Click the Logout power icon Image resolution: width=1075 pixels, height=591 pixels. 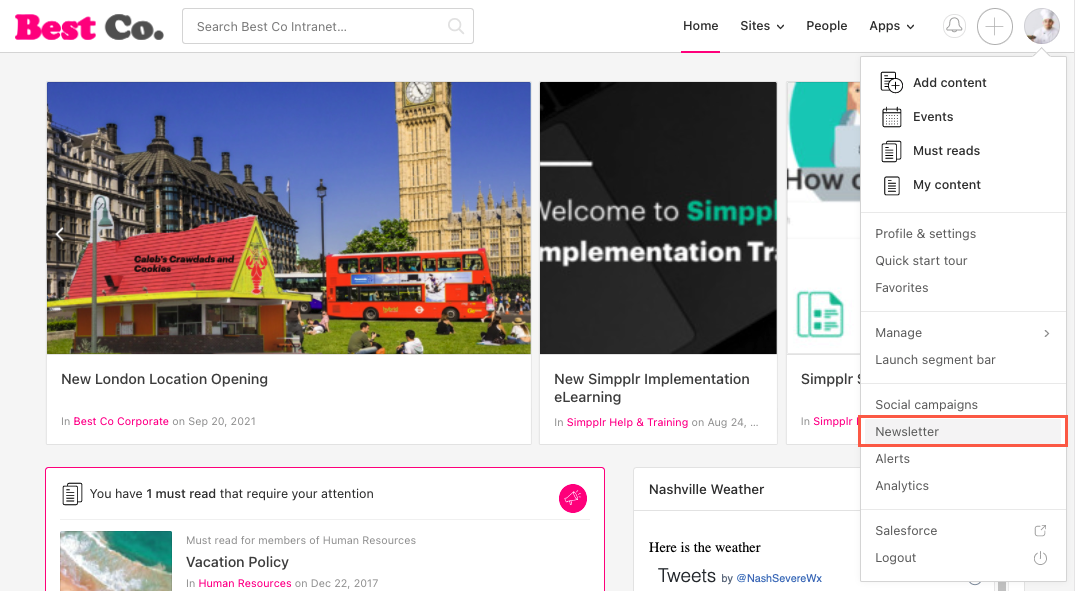(x=1040, y=557)
